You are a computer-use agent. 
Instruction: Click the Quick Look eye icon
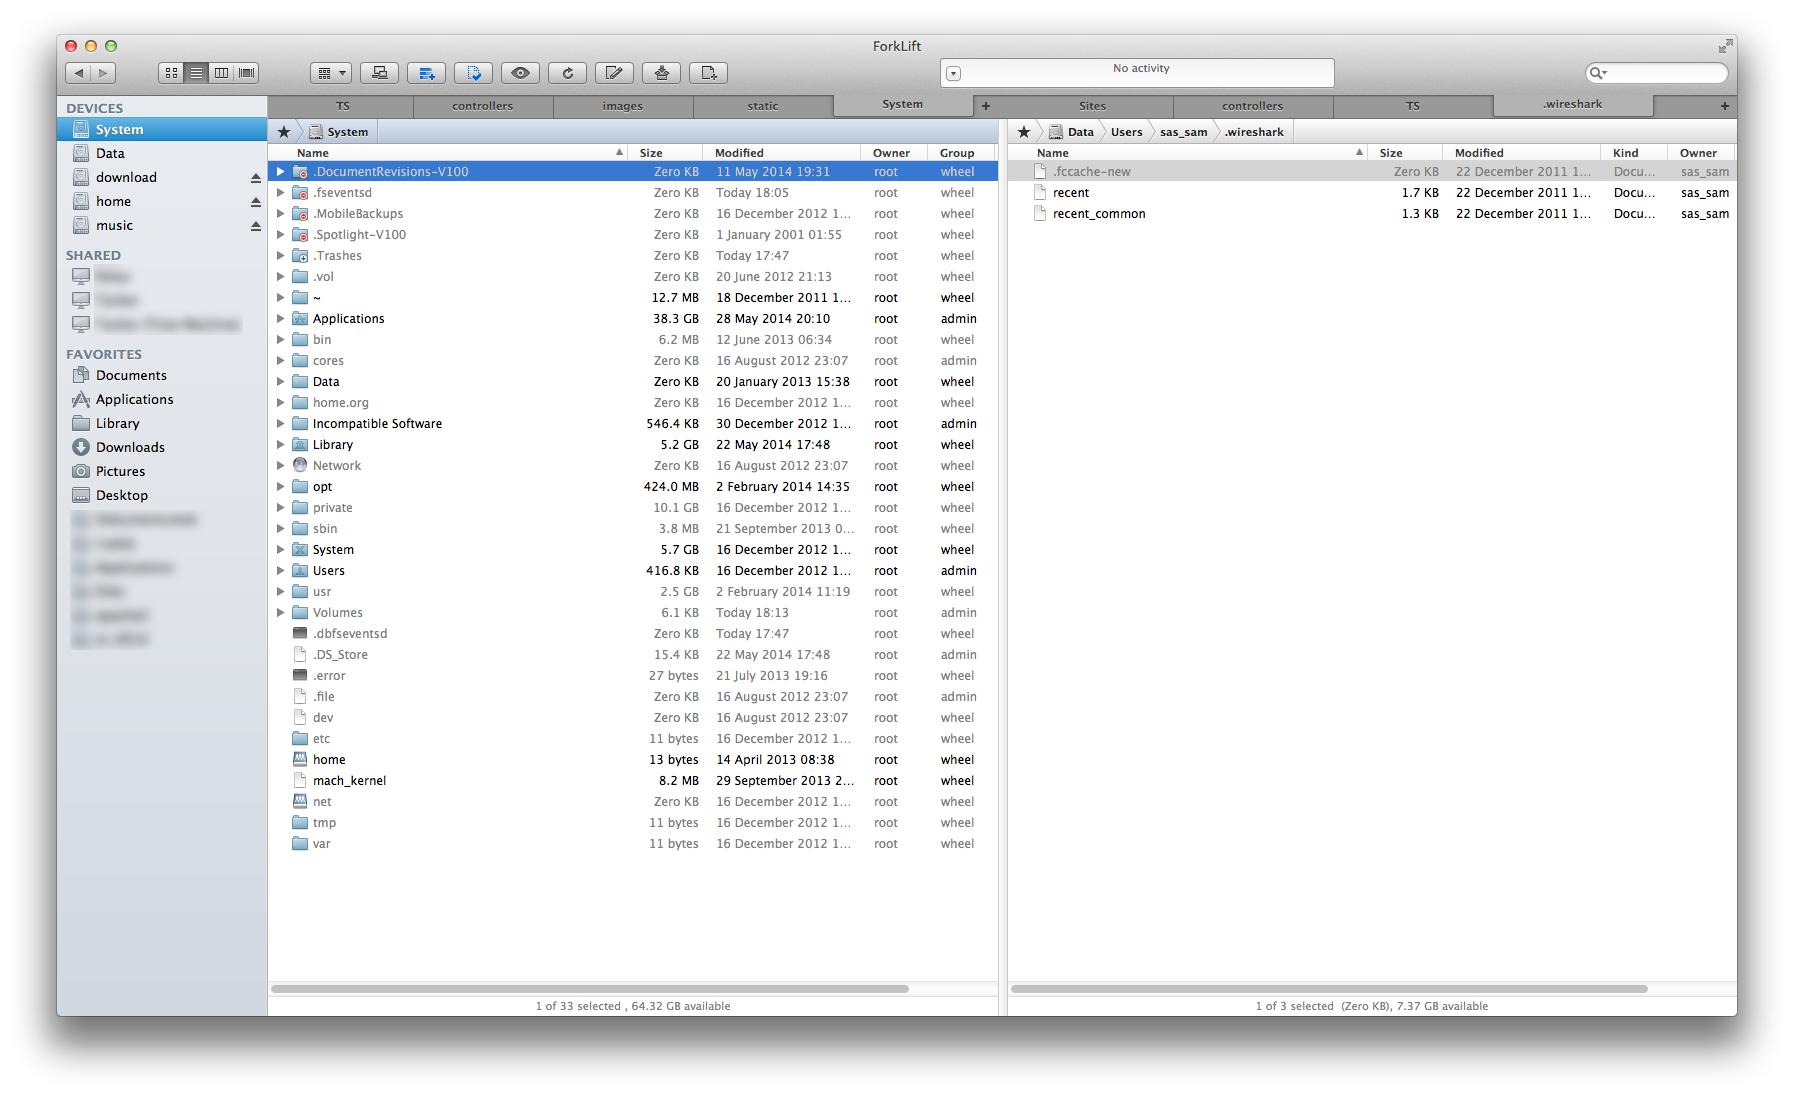pos(520,73)
